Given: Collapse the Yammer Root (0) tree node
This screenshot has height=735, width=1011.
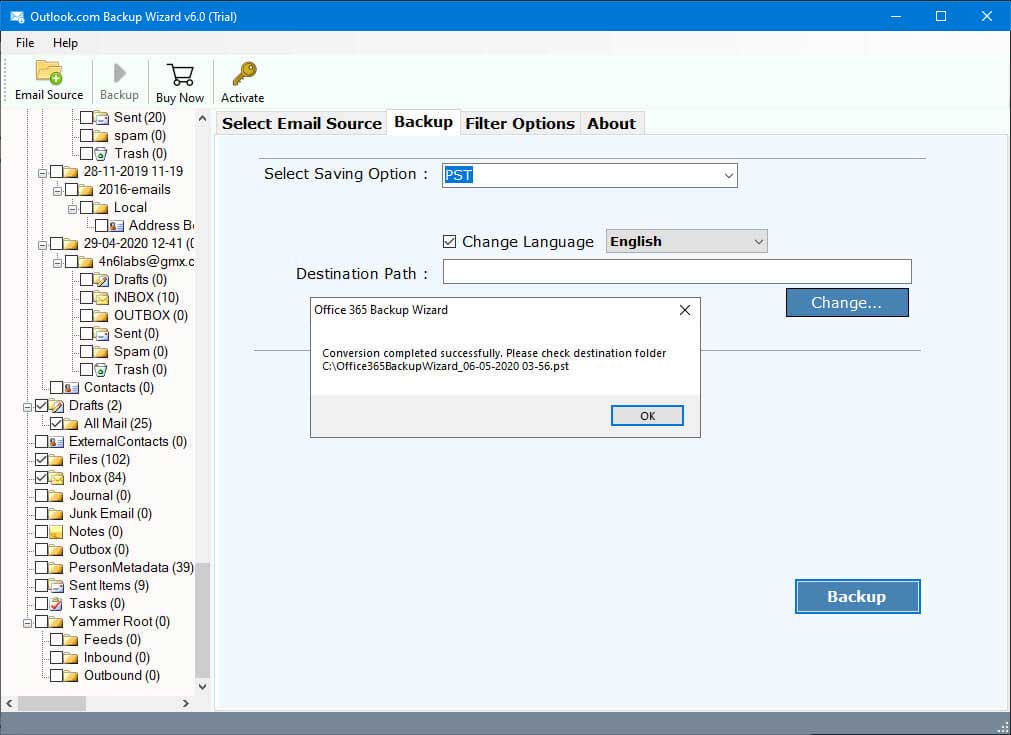Looking at the screenshot, I should click(28, 623).
